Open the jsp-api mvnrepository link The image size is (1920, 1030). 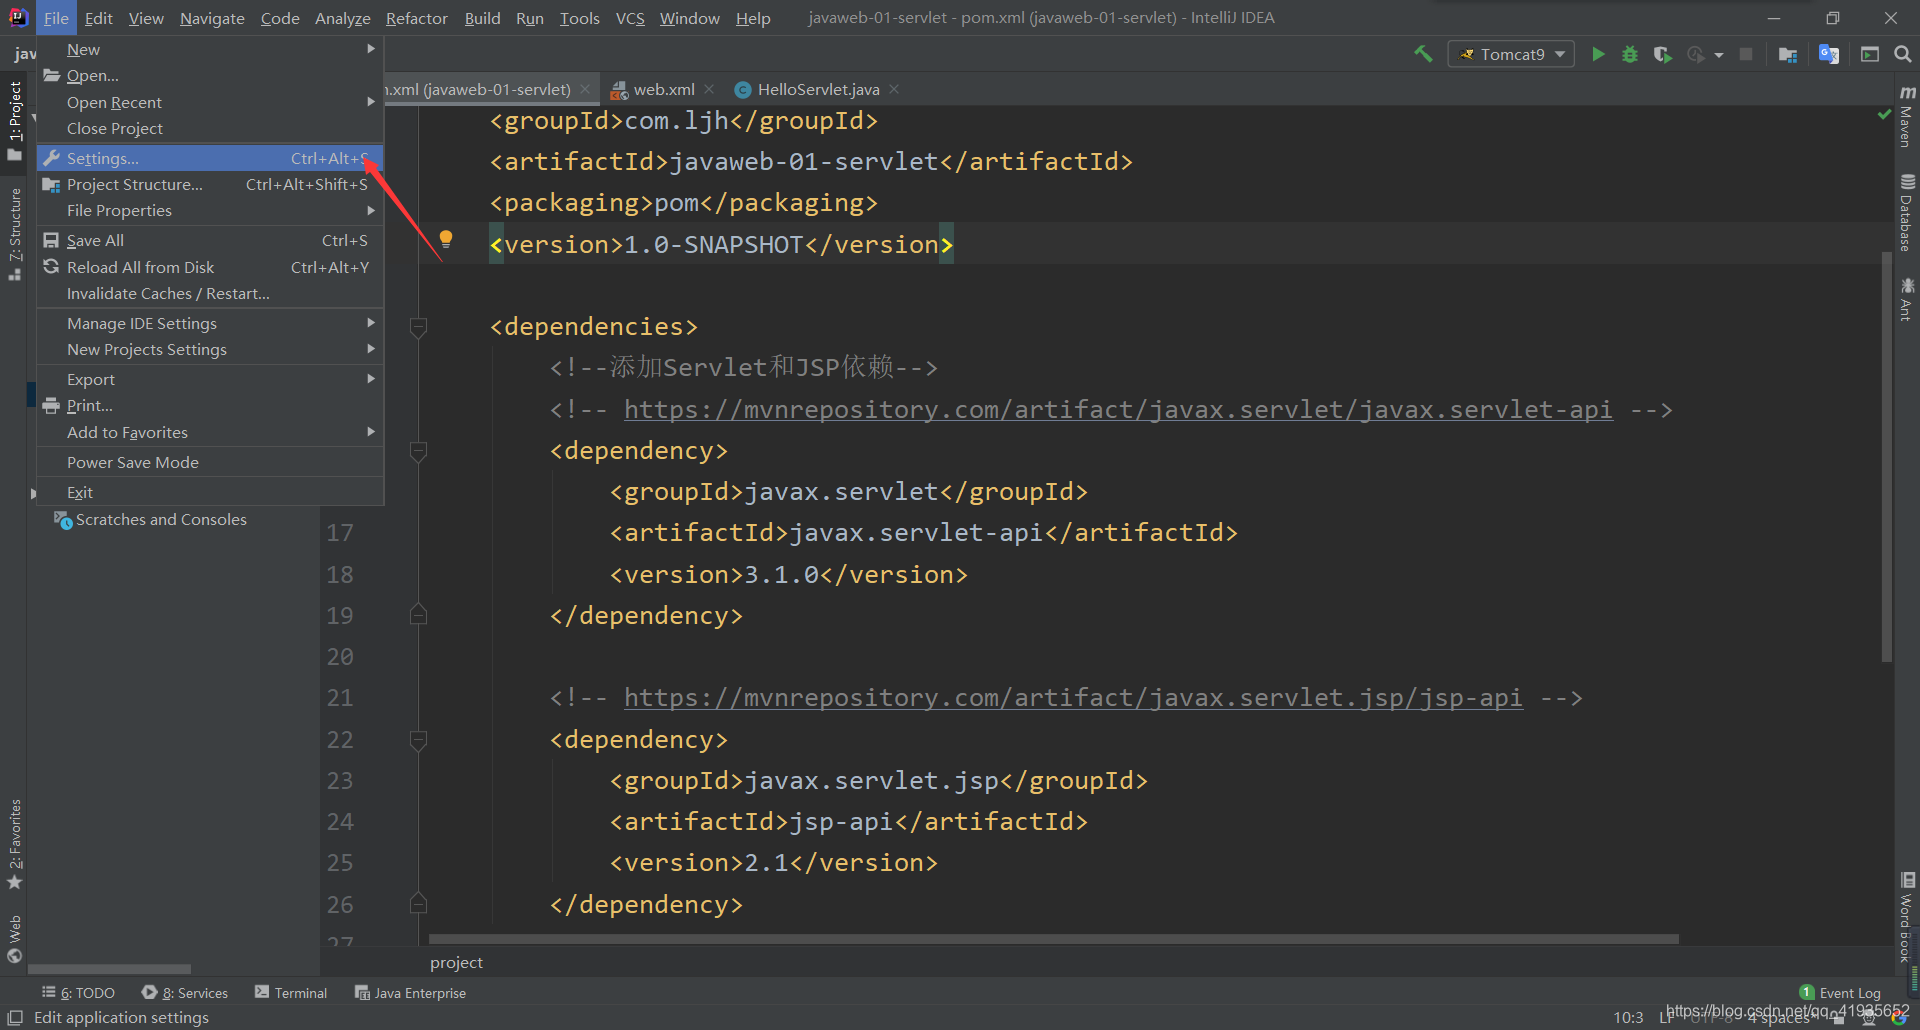[1073, 697]
